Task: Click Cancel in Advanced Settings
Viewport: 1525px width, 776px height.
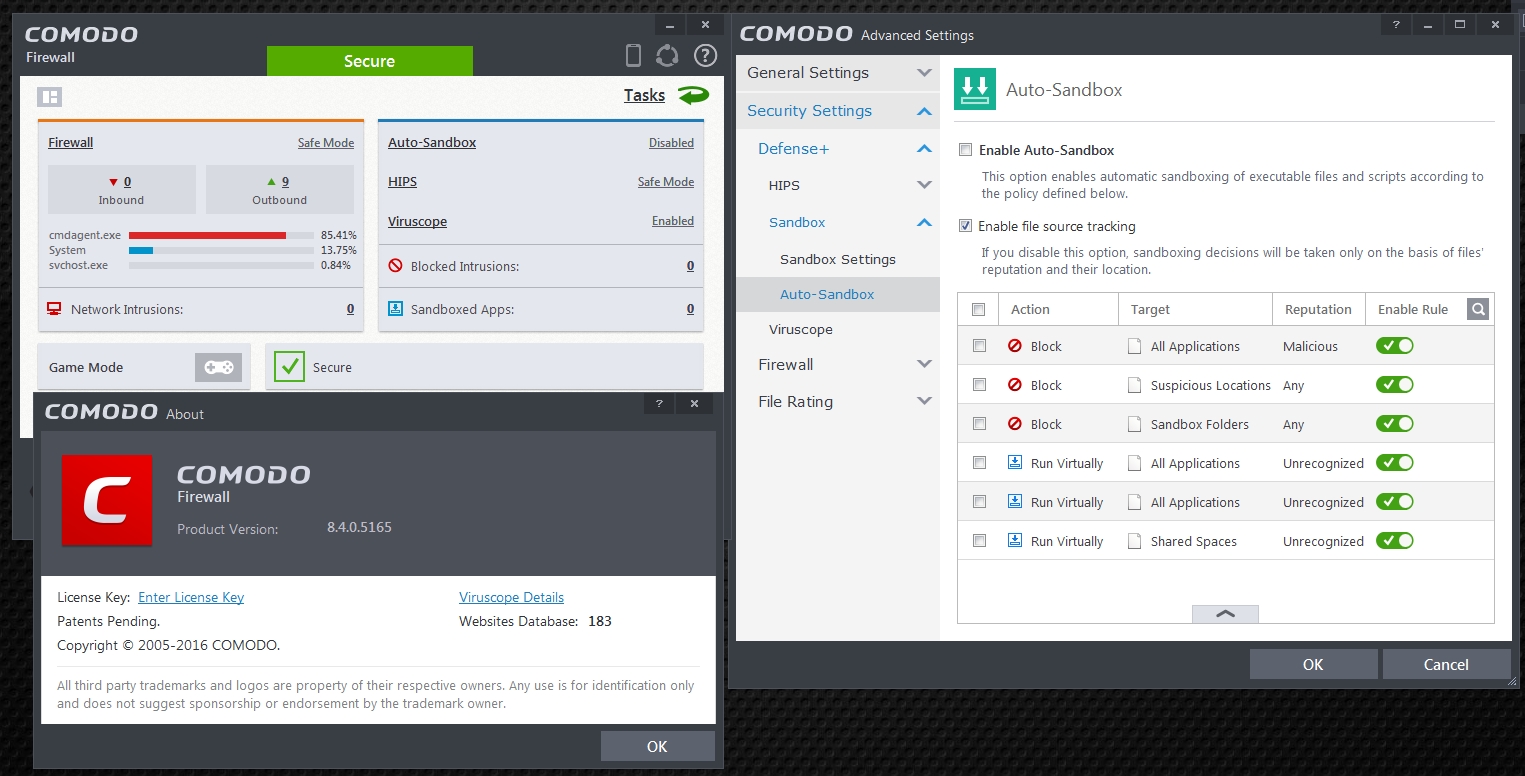Action: pyautogui.click(x=1446, y=664)
